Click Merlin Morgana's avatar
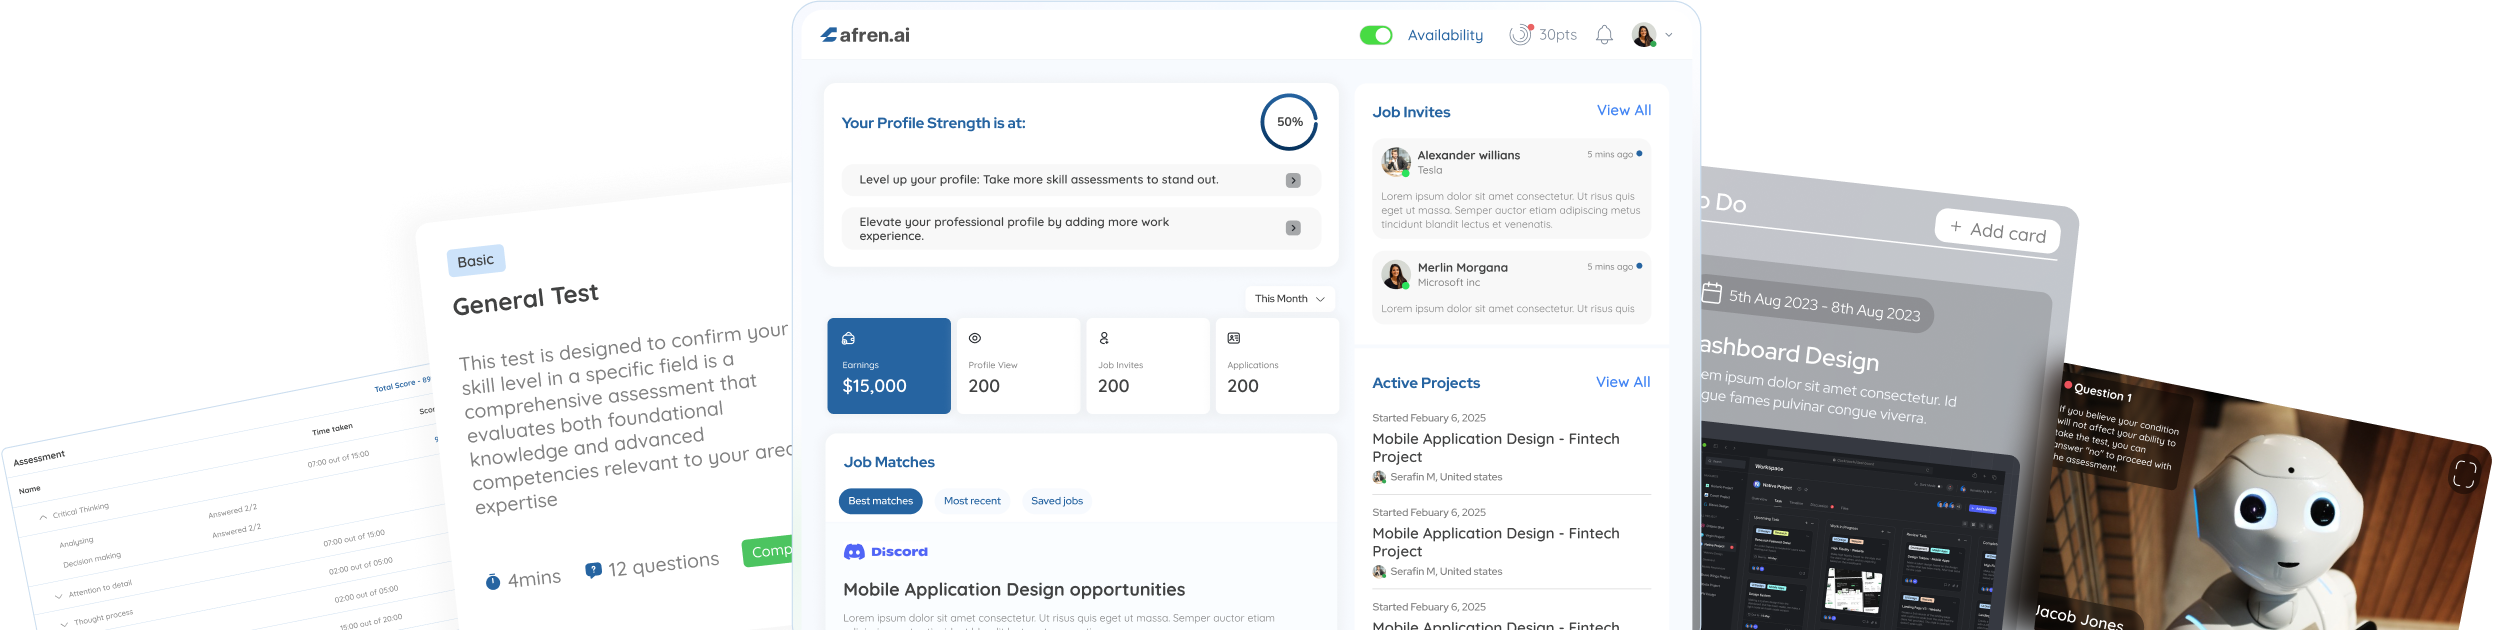The width and height of the screenshot is (2495, 630). click(x=1396, y=274)
